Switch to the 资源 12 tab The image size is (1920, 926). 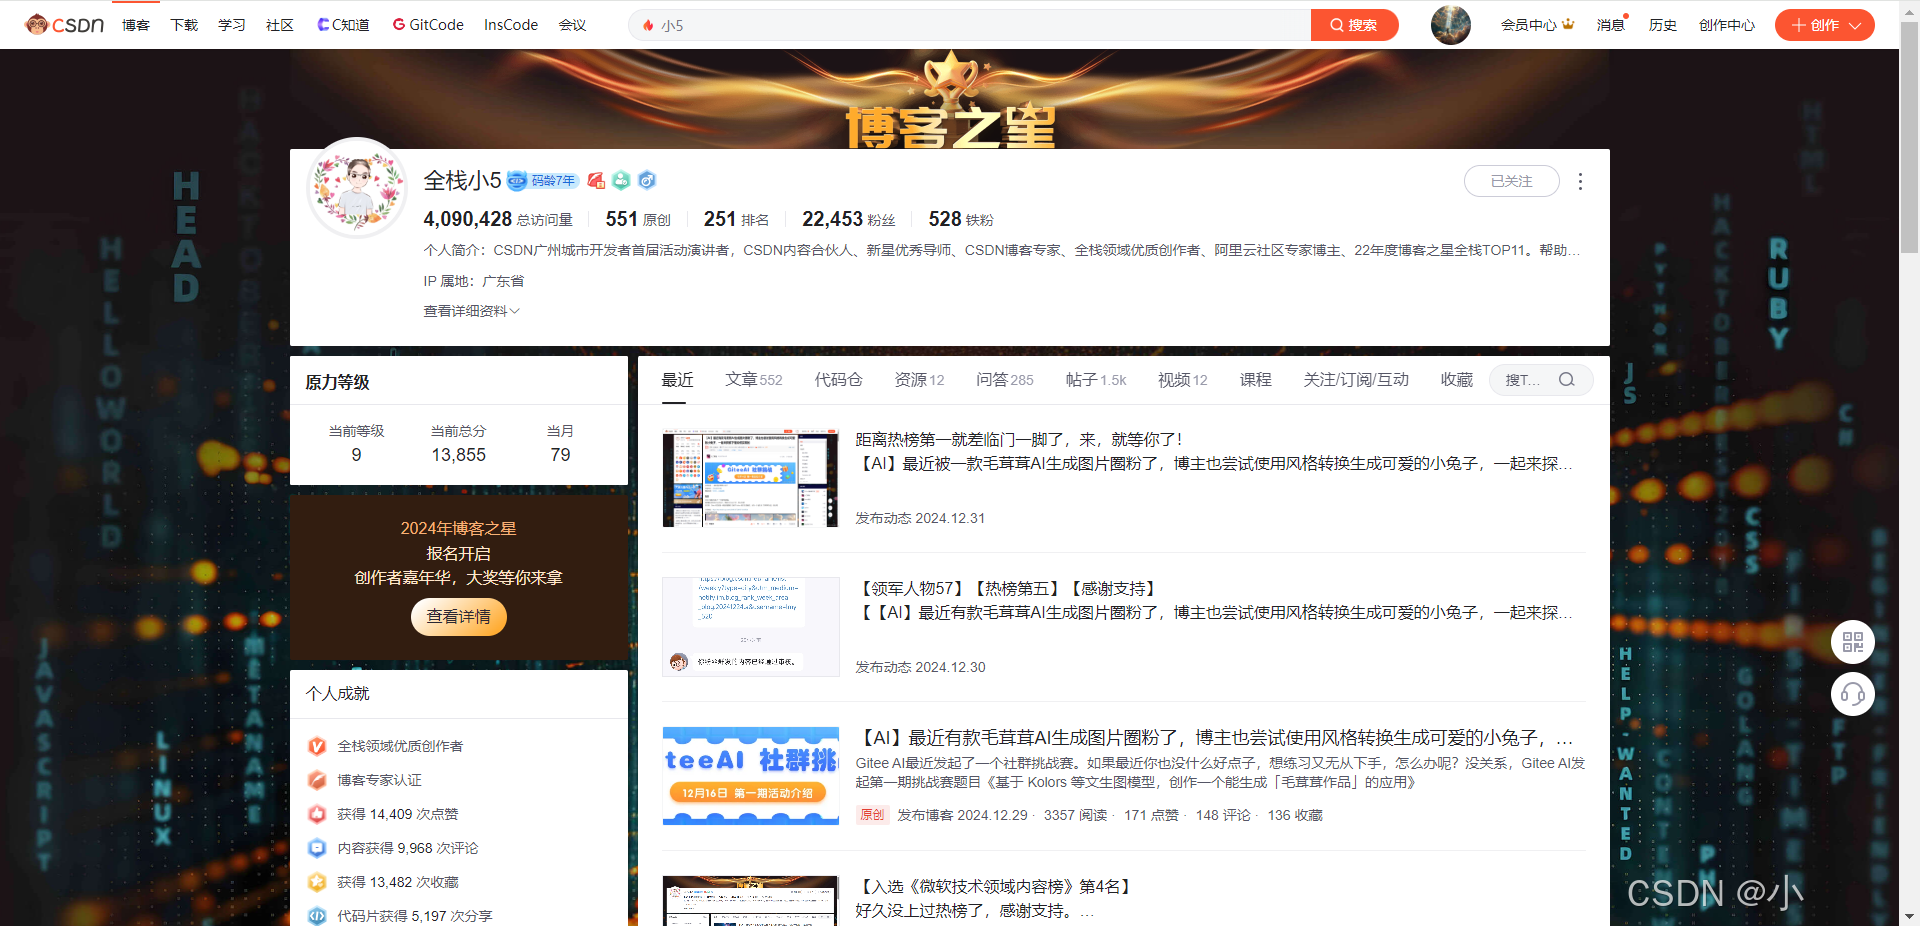(919, 380)
